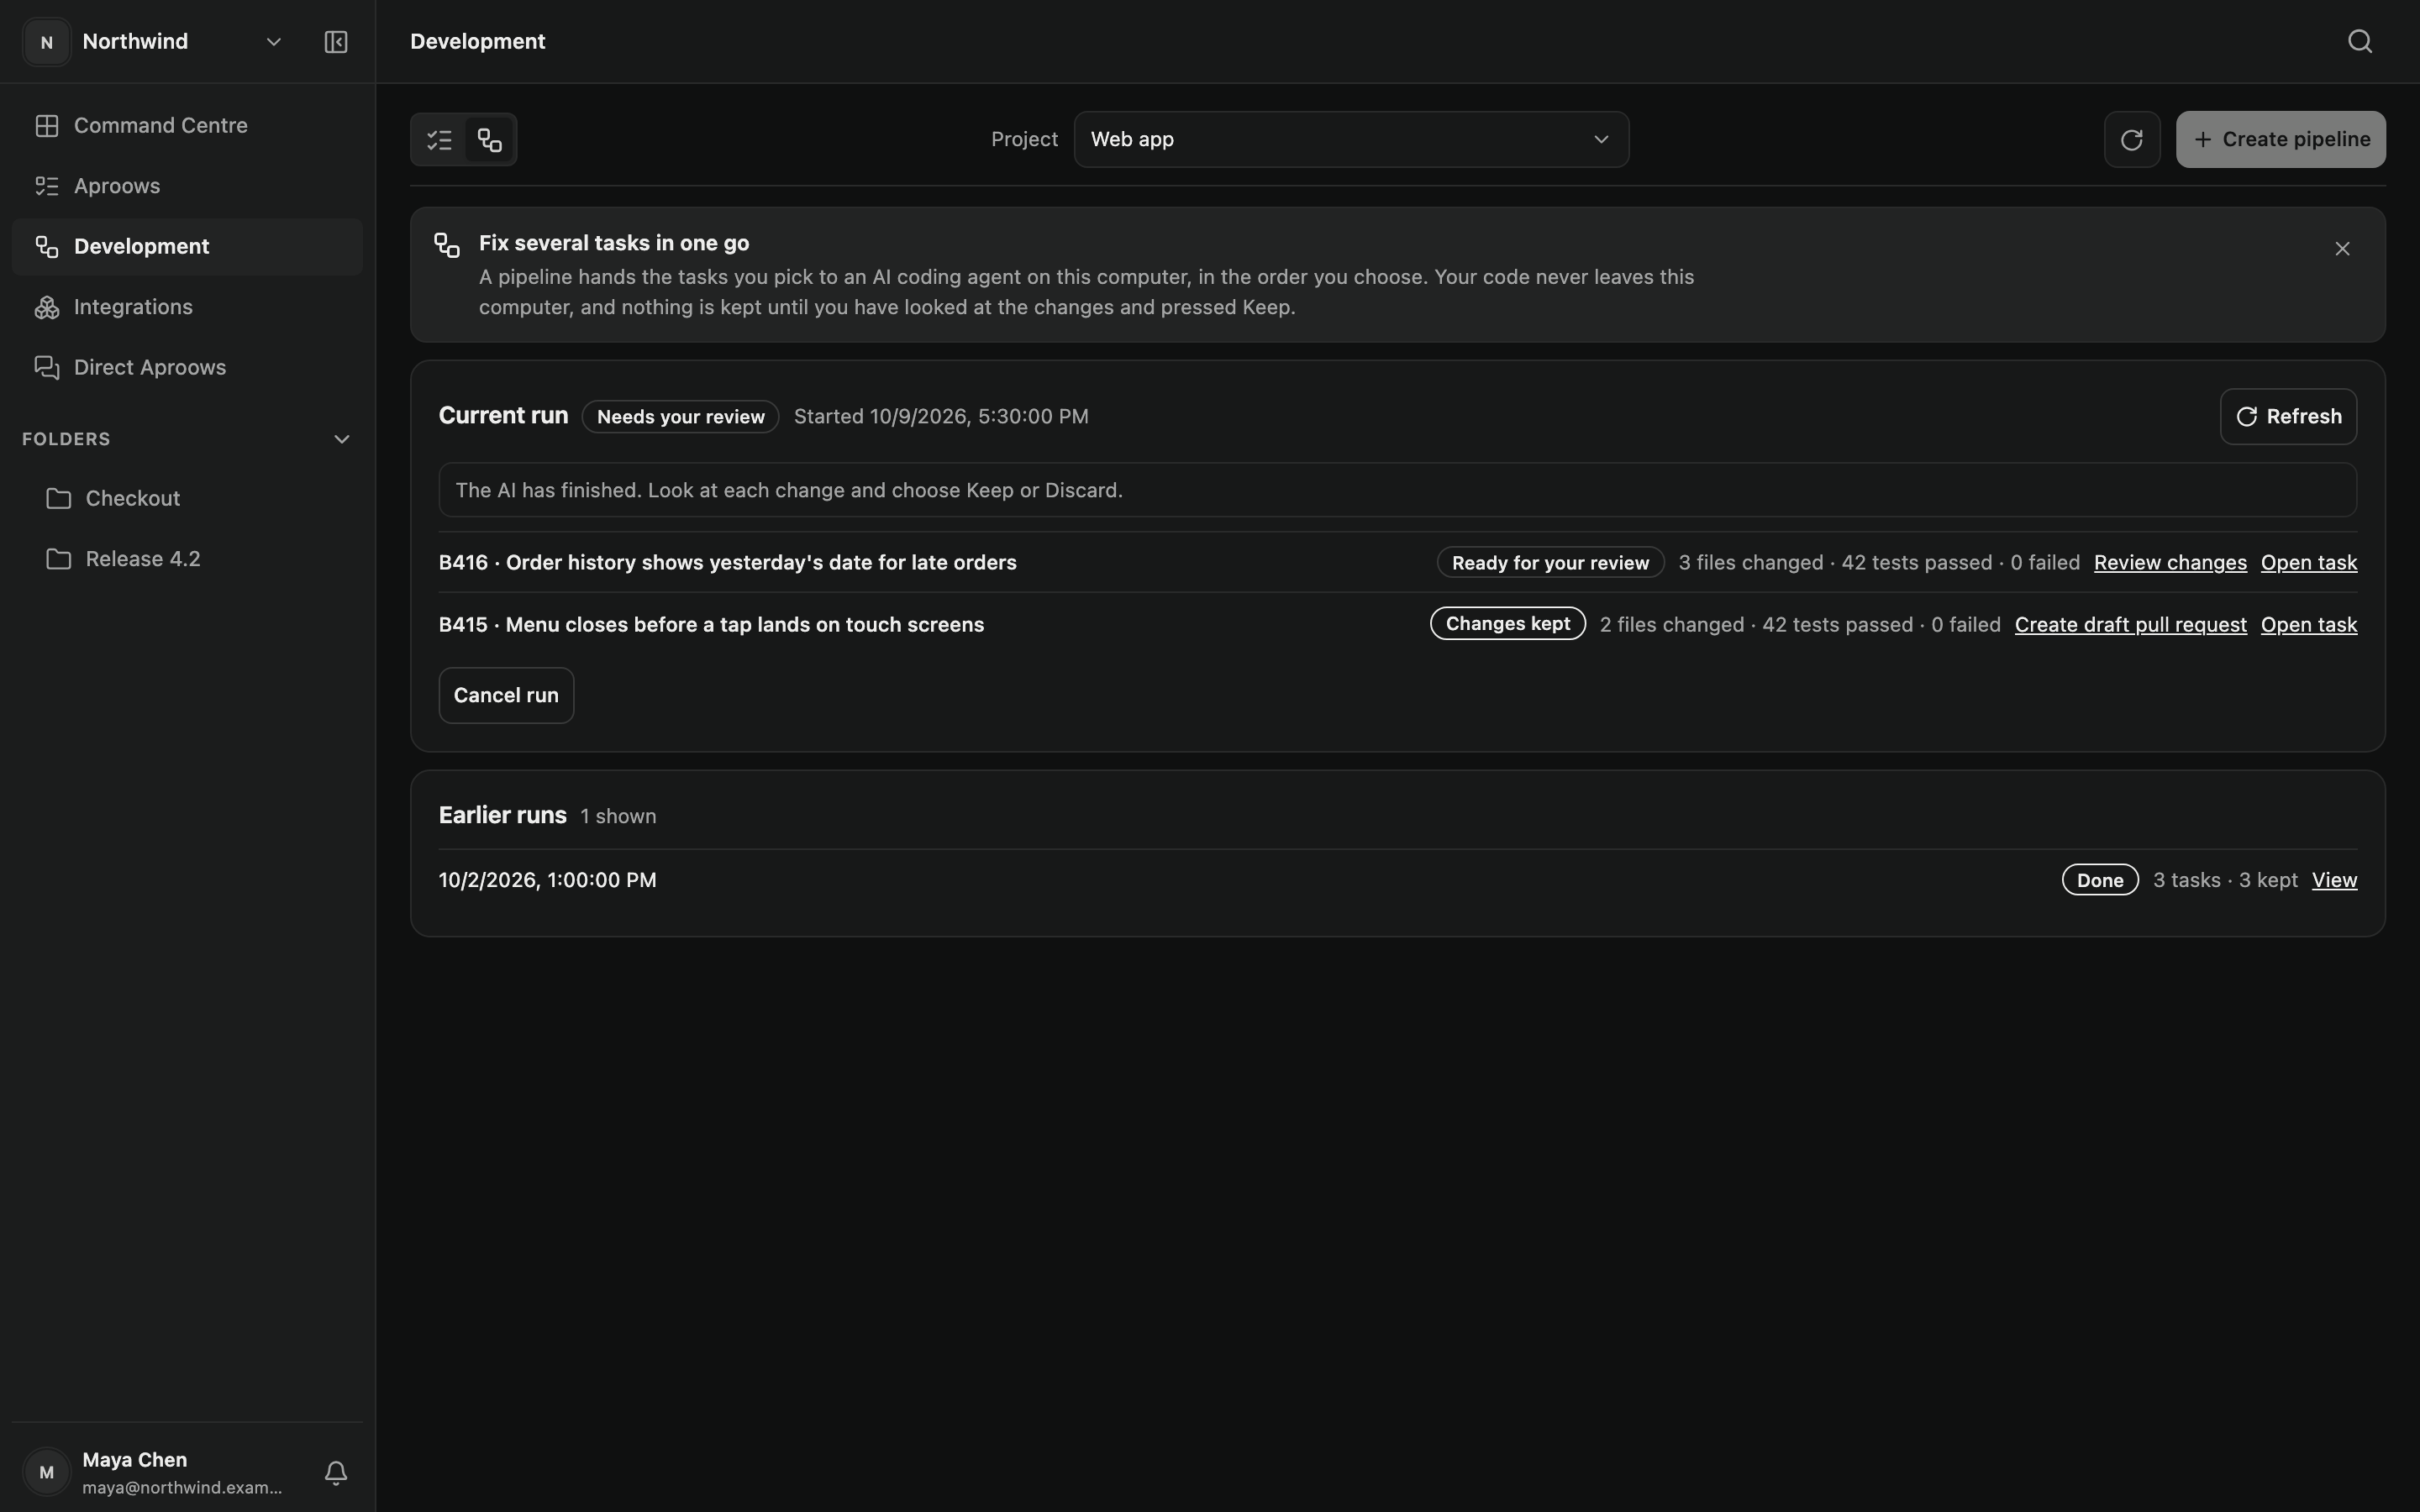The height and width of the screenshot is (1512, 2420).
Task: Click Maya Chen's profile avatar
Action: (x=46, y=1472)
